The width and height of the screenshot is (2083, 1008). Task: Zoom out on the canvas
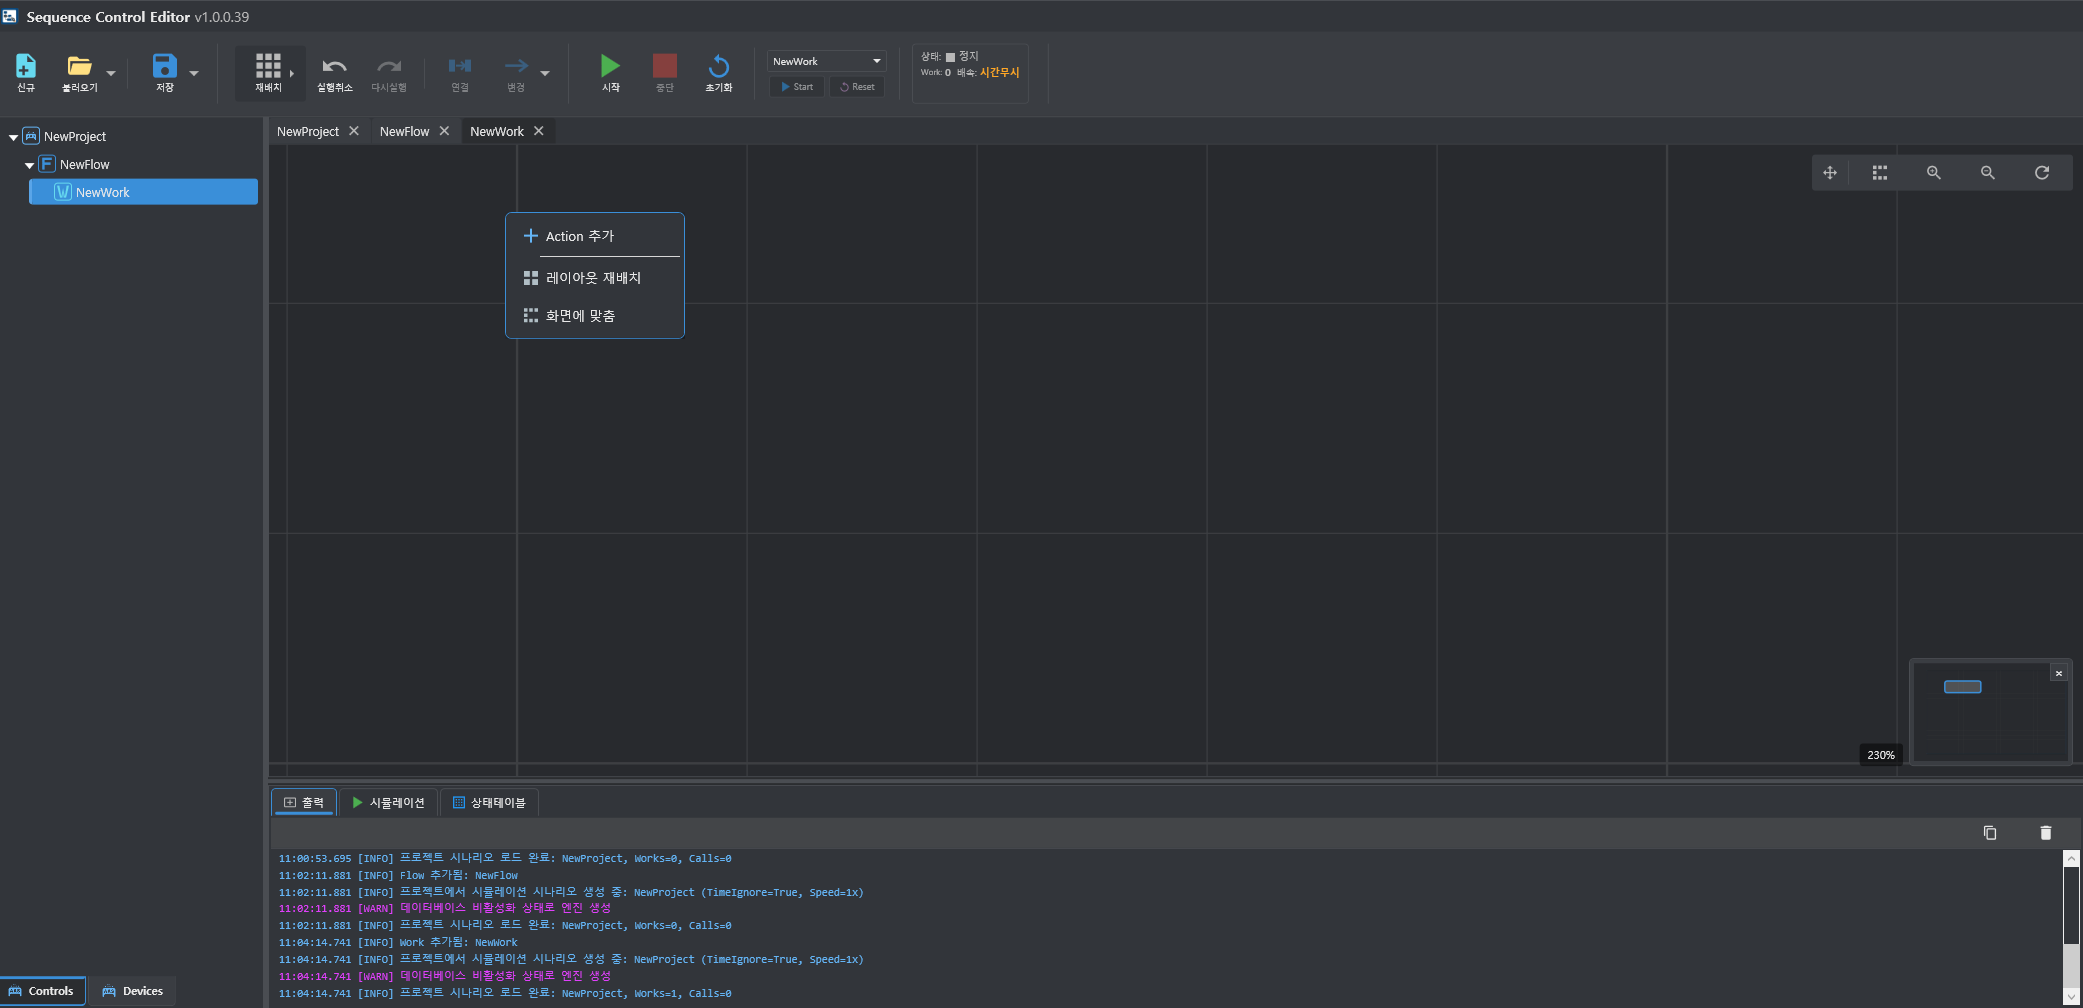1988,173
